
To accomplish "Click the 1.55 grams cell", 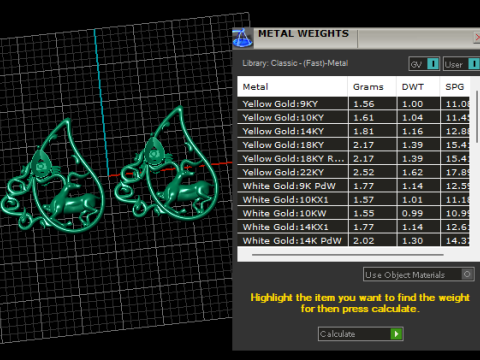I will (372, 213).
